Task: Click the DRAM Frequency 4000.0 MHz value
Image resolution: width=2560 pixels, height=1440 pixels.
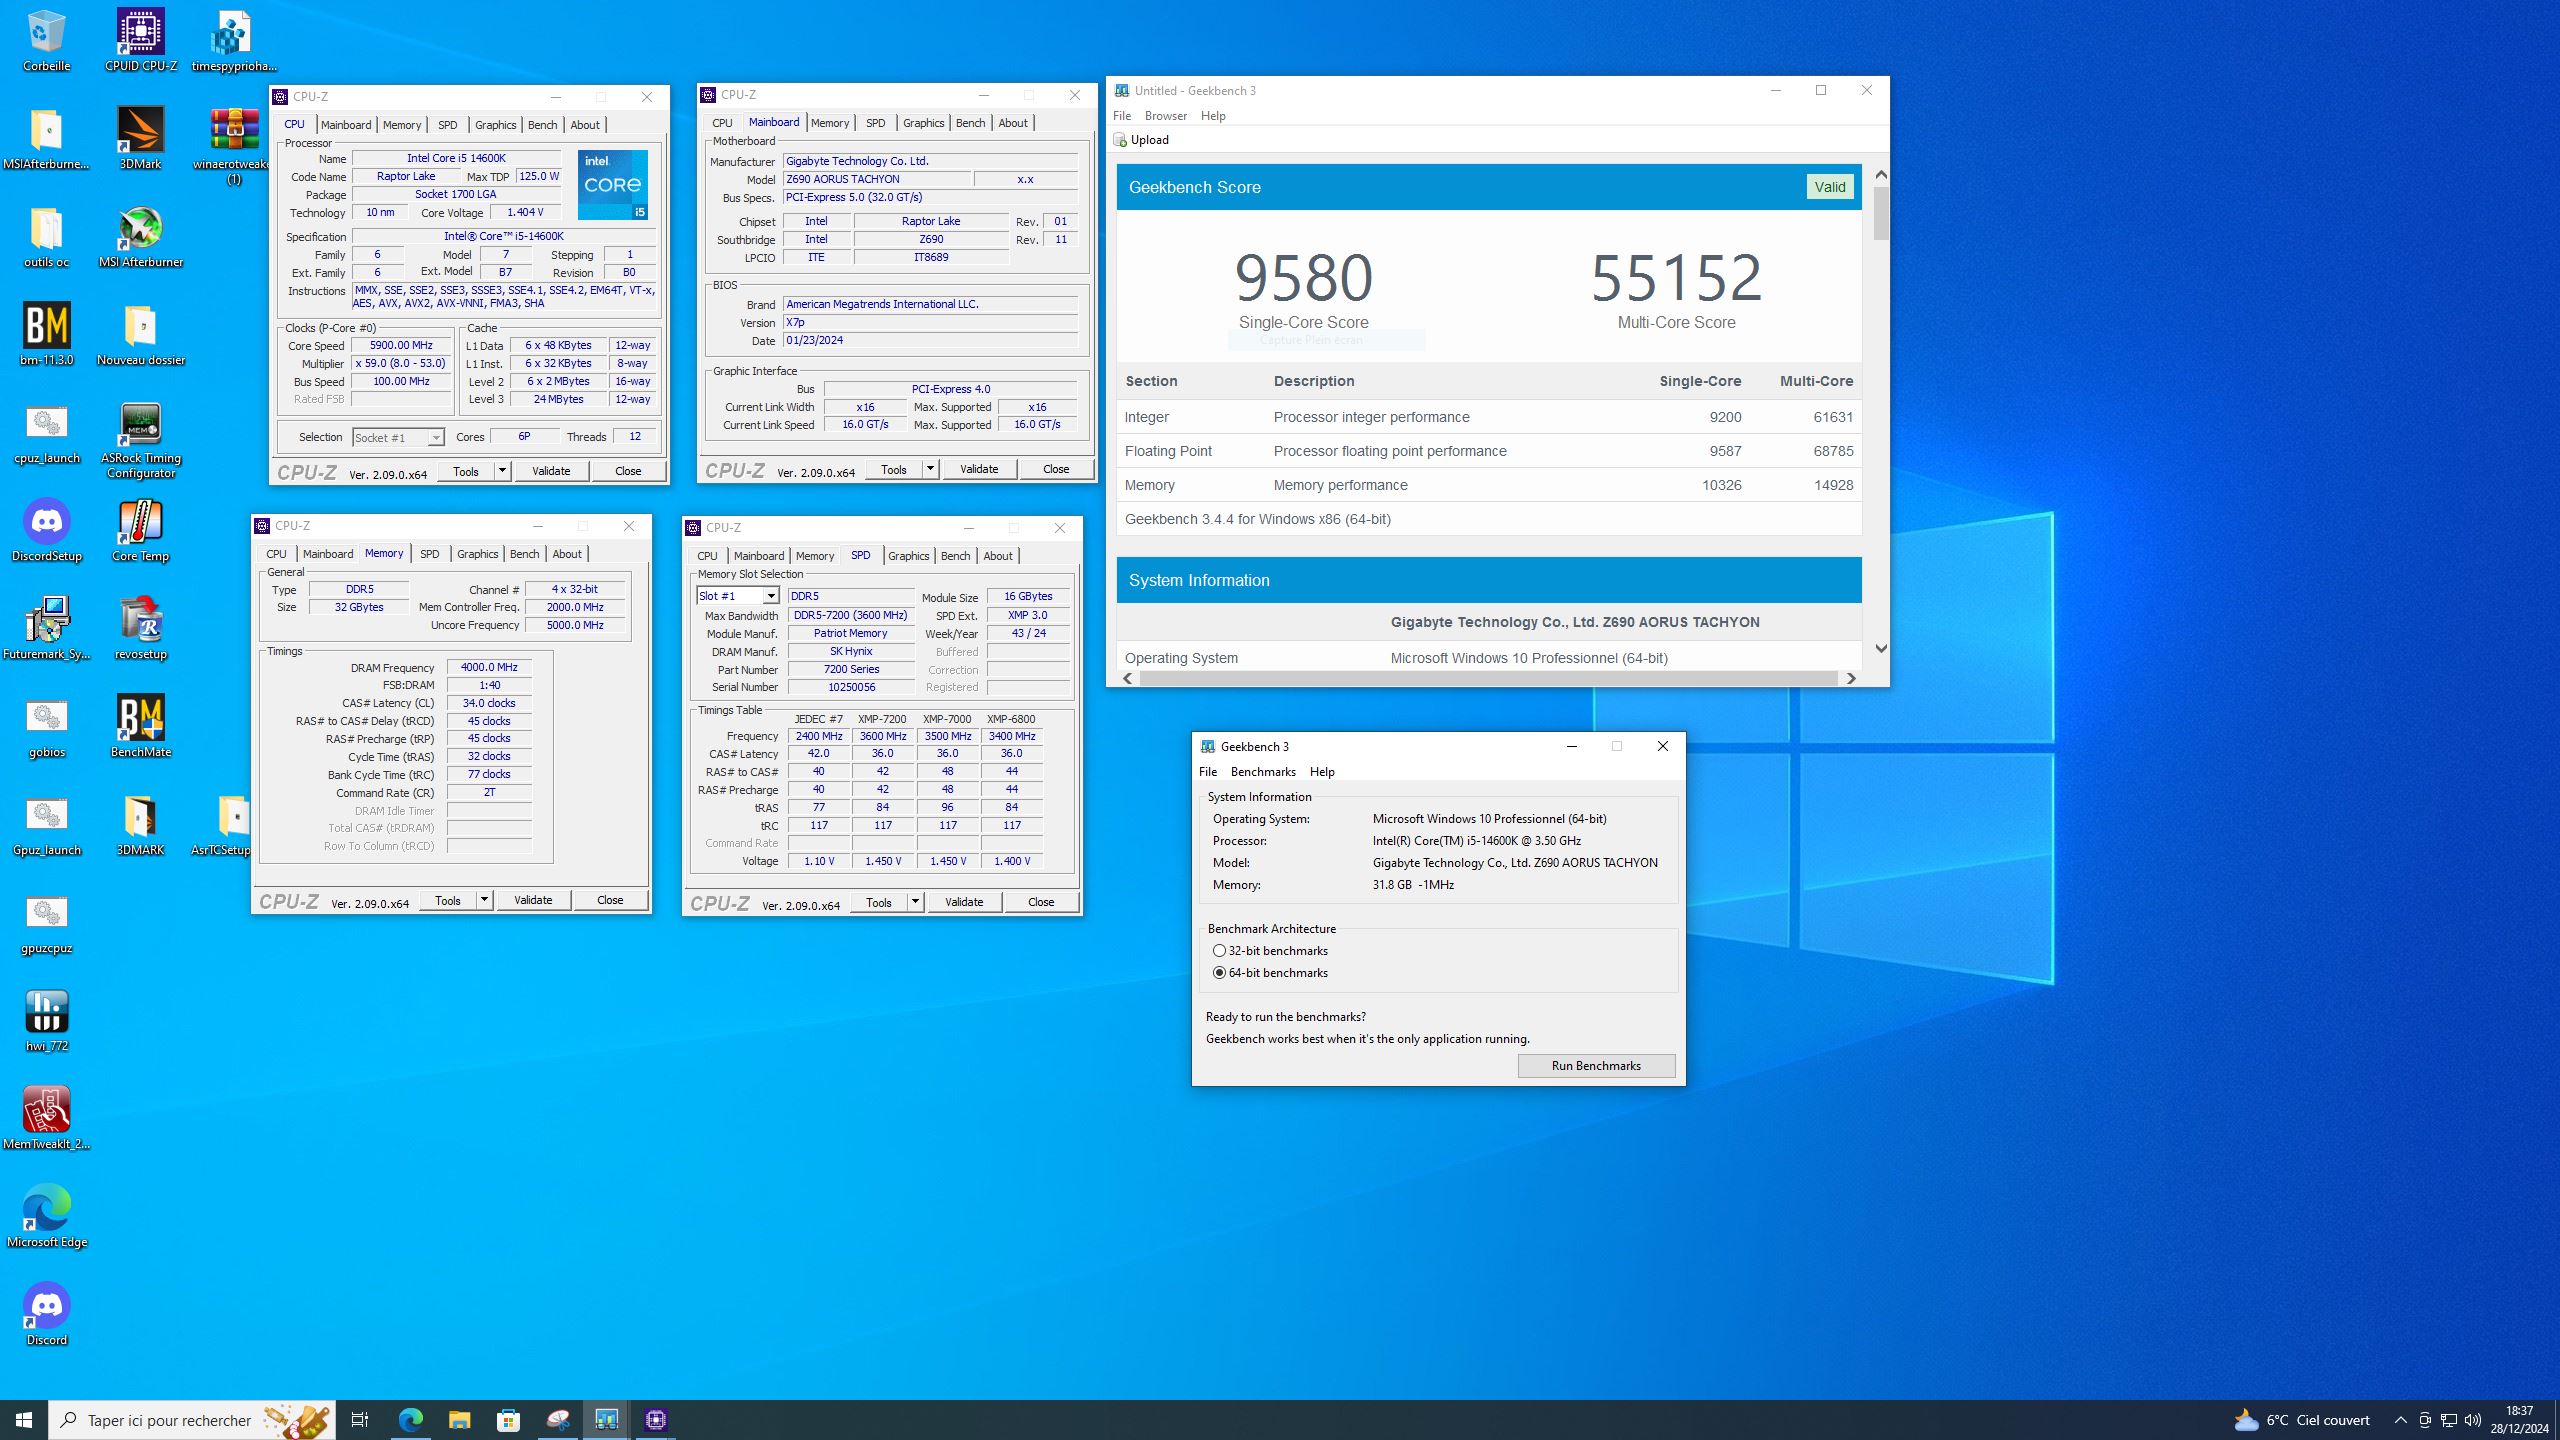Action: pos(489,668)
